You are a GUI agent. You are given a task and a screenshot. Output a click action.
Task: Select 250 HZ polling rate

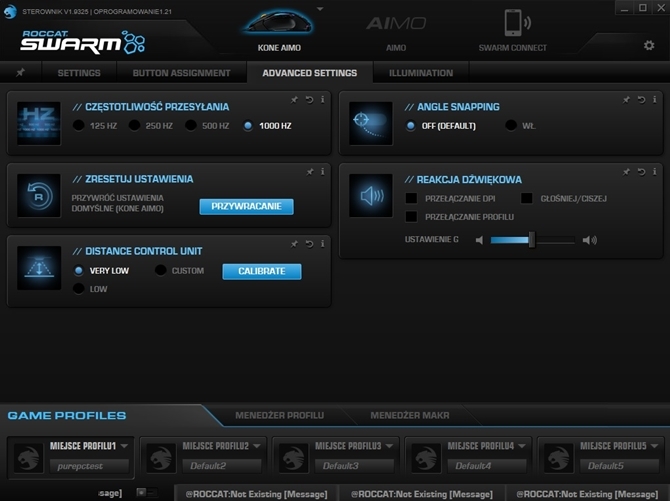pyautogui.click(x=135, y=126)
